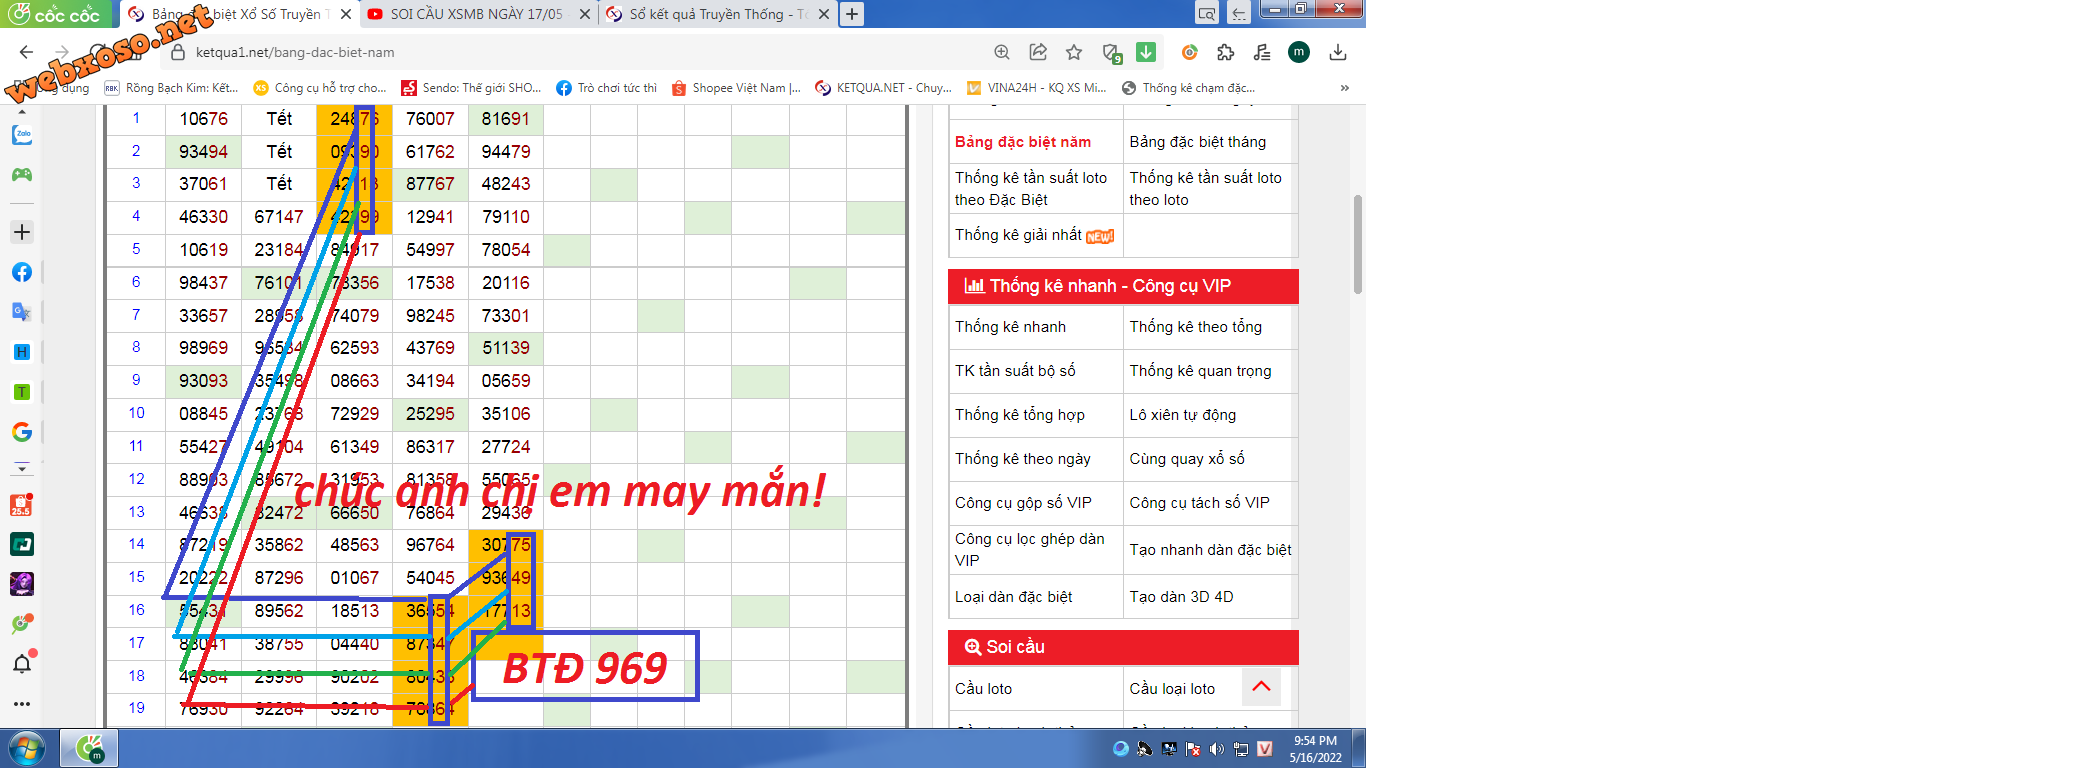Viewport: 2074px width, 768px height.
Task: Click Cốc Cốc in the Windows taskbar
Action: pyautogui.click(x=90, y=748)
